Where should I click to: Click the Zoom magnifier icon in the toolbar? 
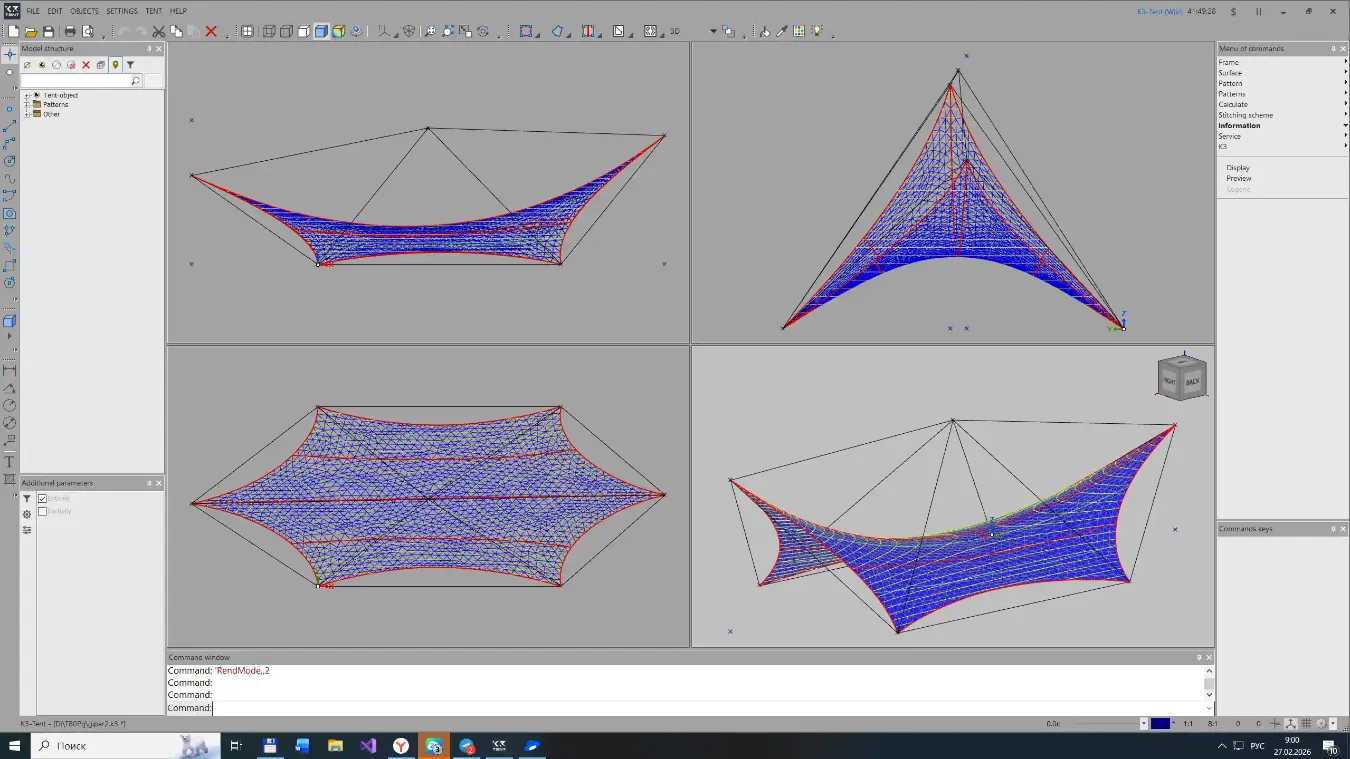pos(429,31)
